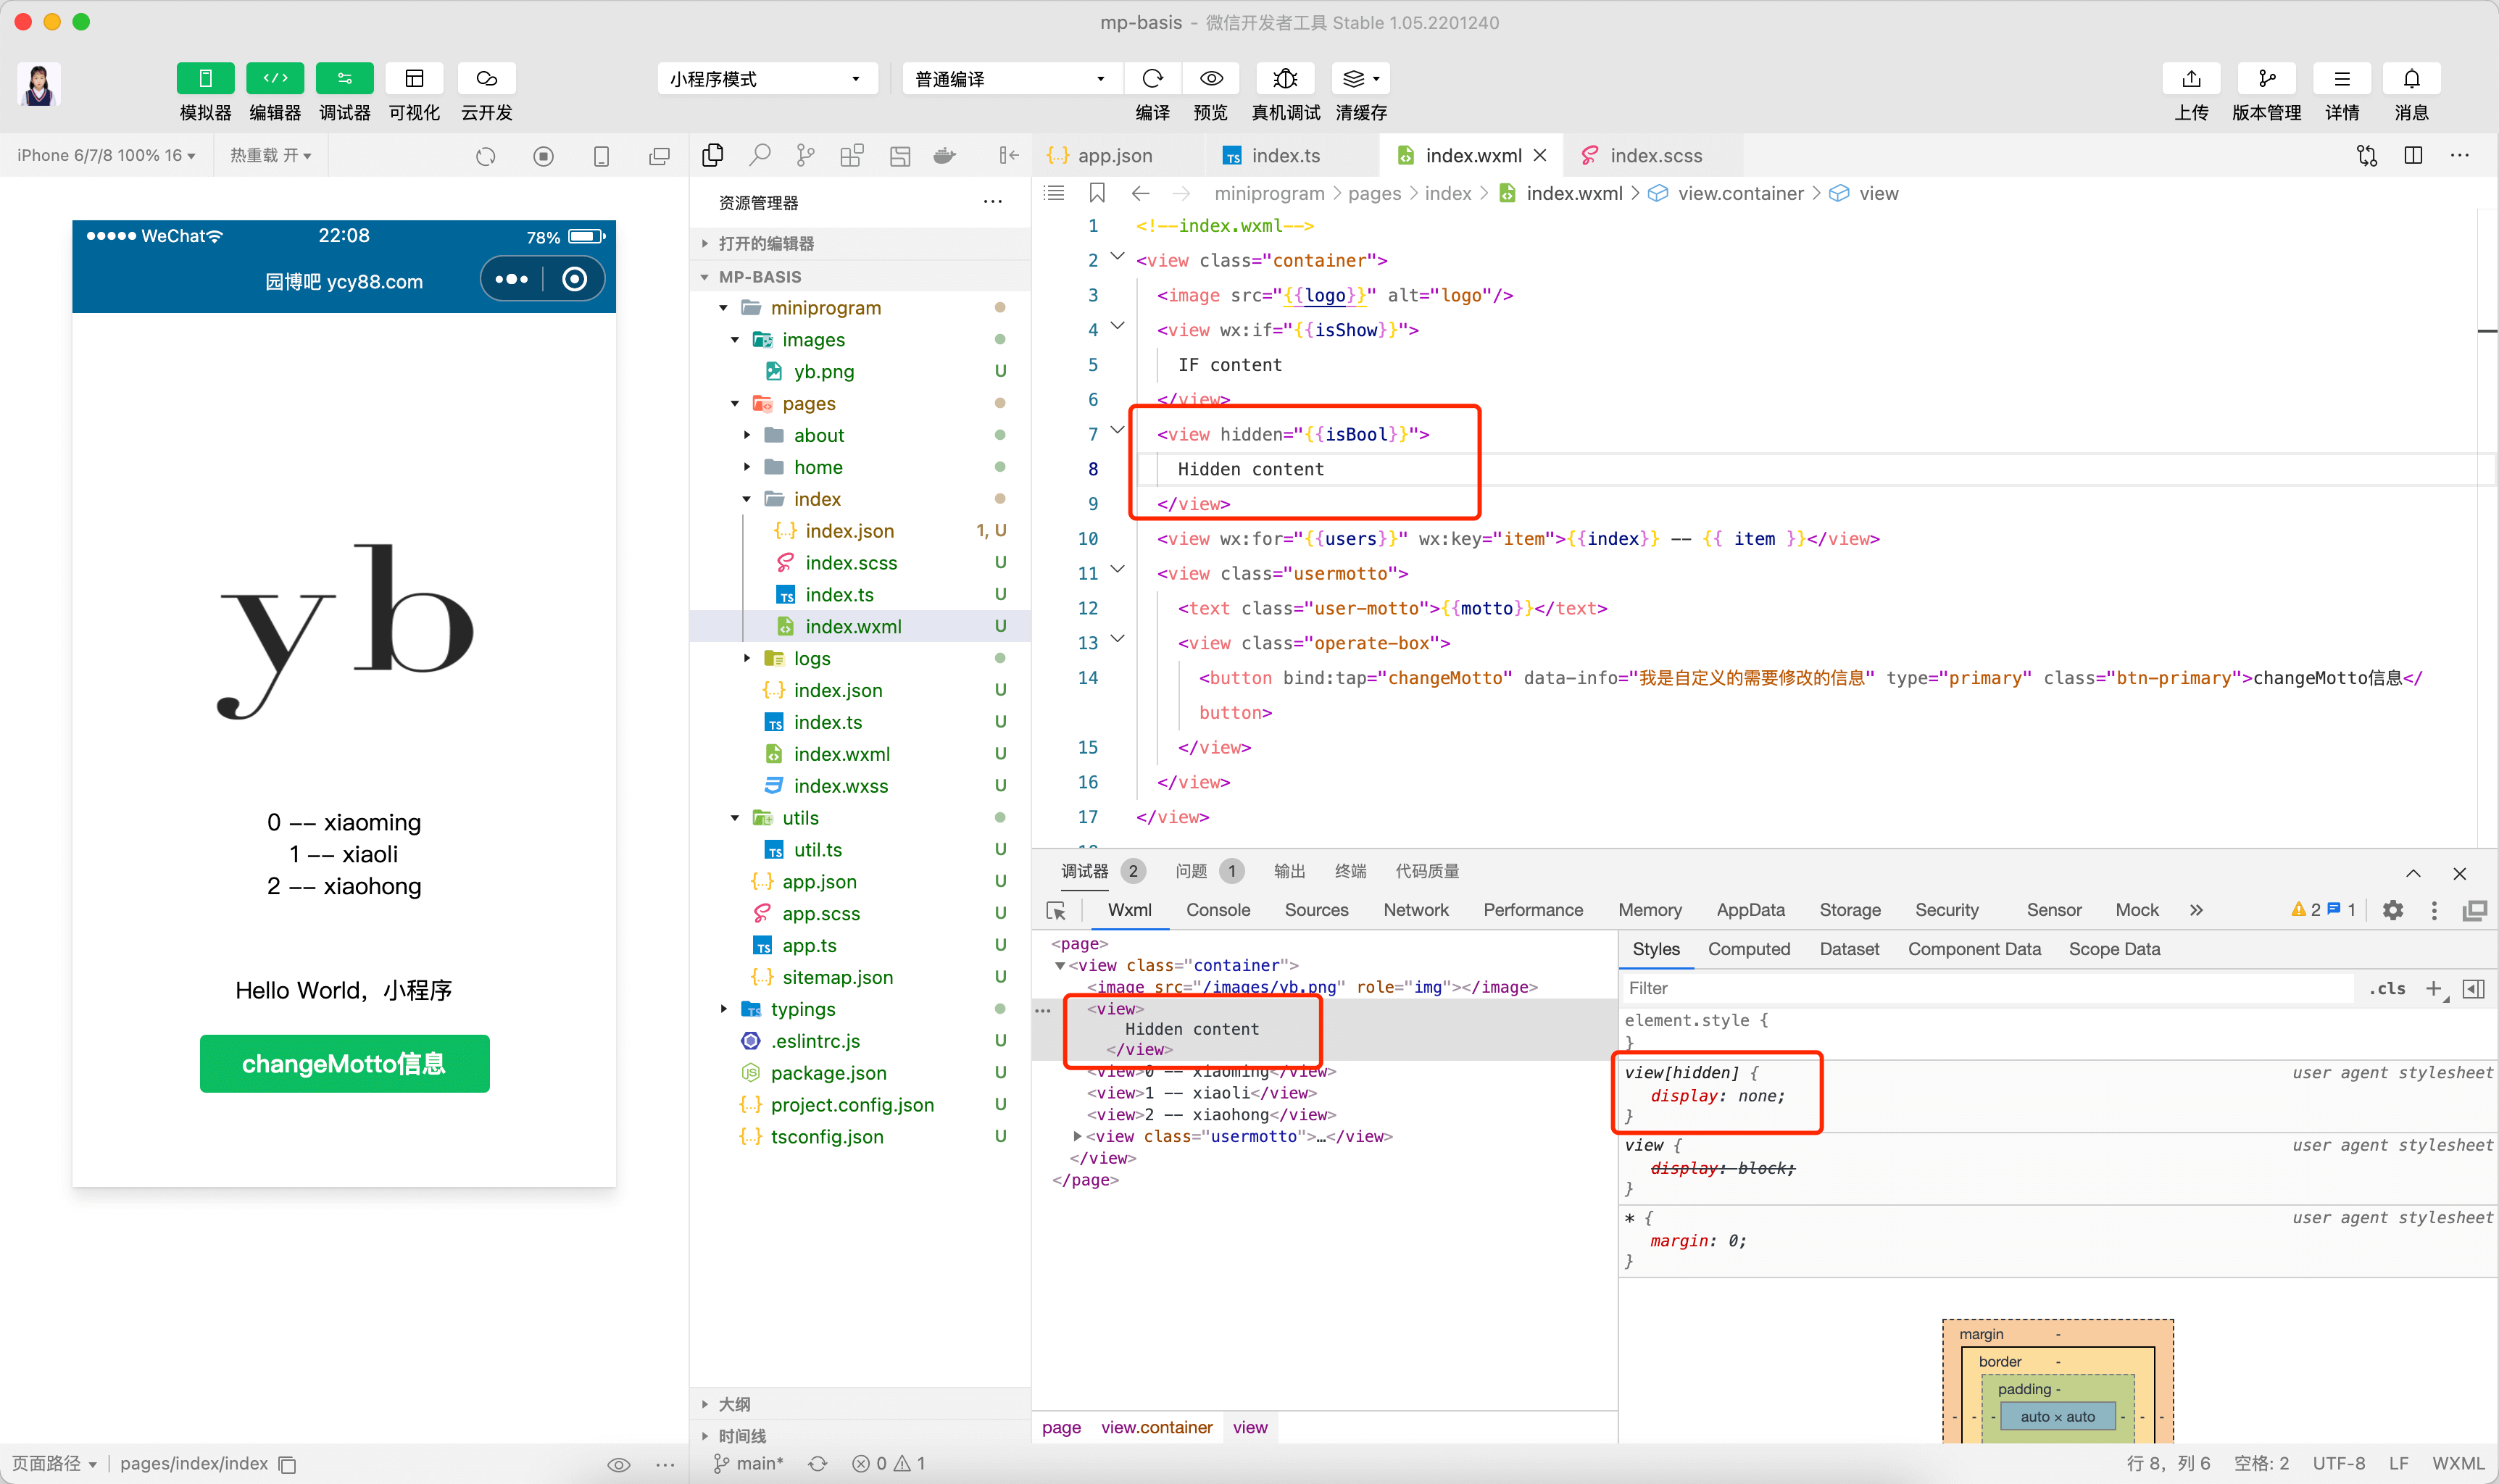Open version management (版本管理)
Image resolution: width=2499 pixels, height=1484 pixels.
pos(2267,78)
